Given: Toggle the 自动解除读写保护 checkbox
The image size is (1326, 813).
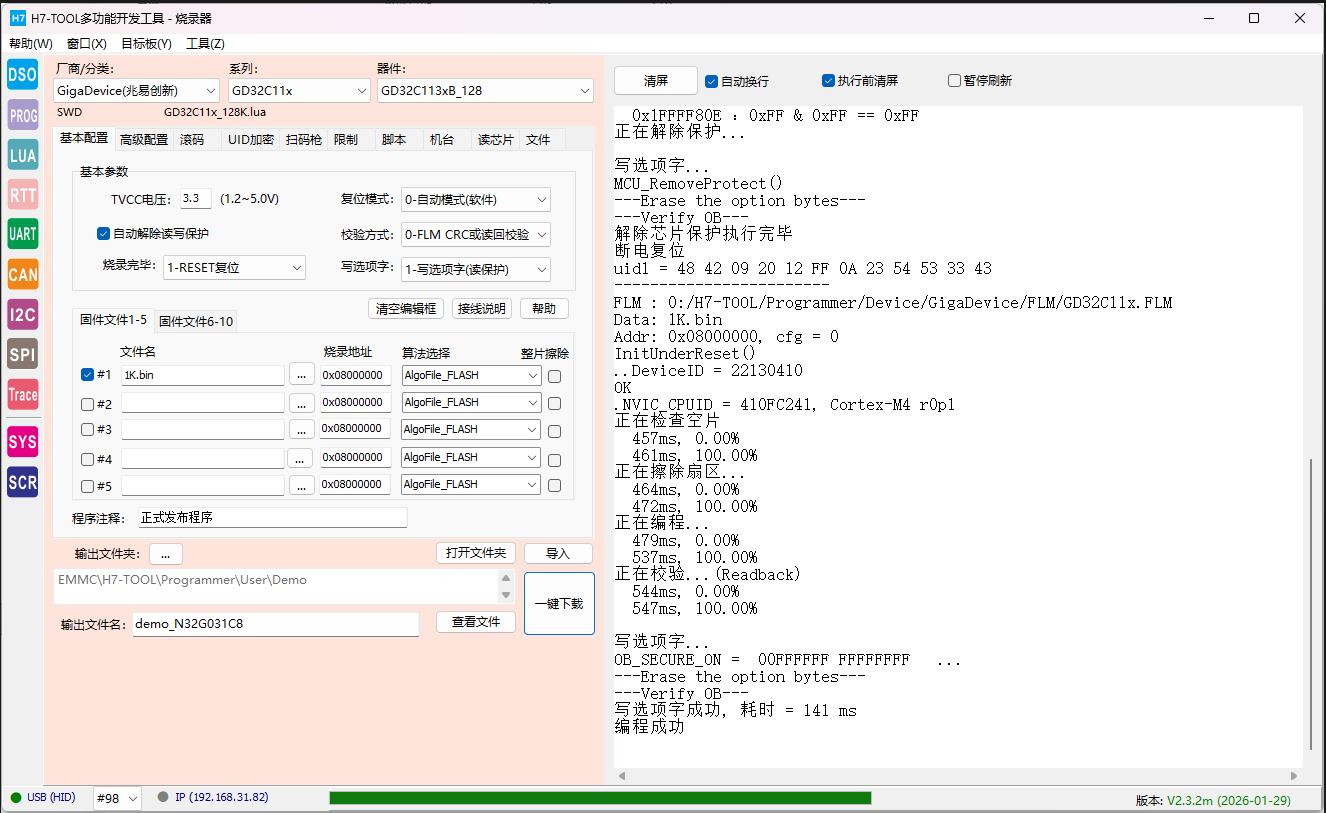Looking at the screenshot, I should pyautogui.click(x=103, y=234).
